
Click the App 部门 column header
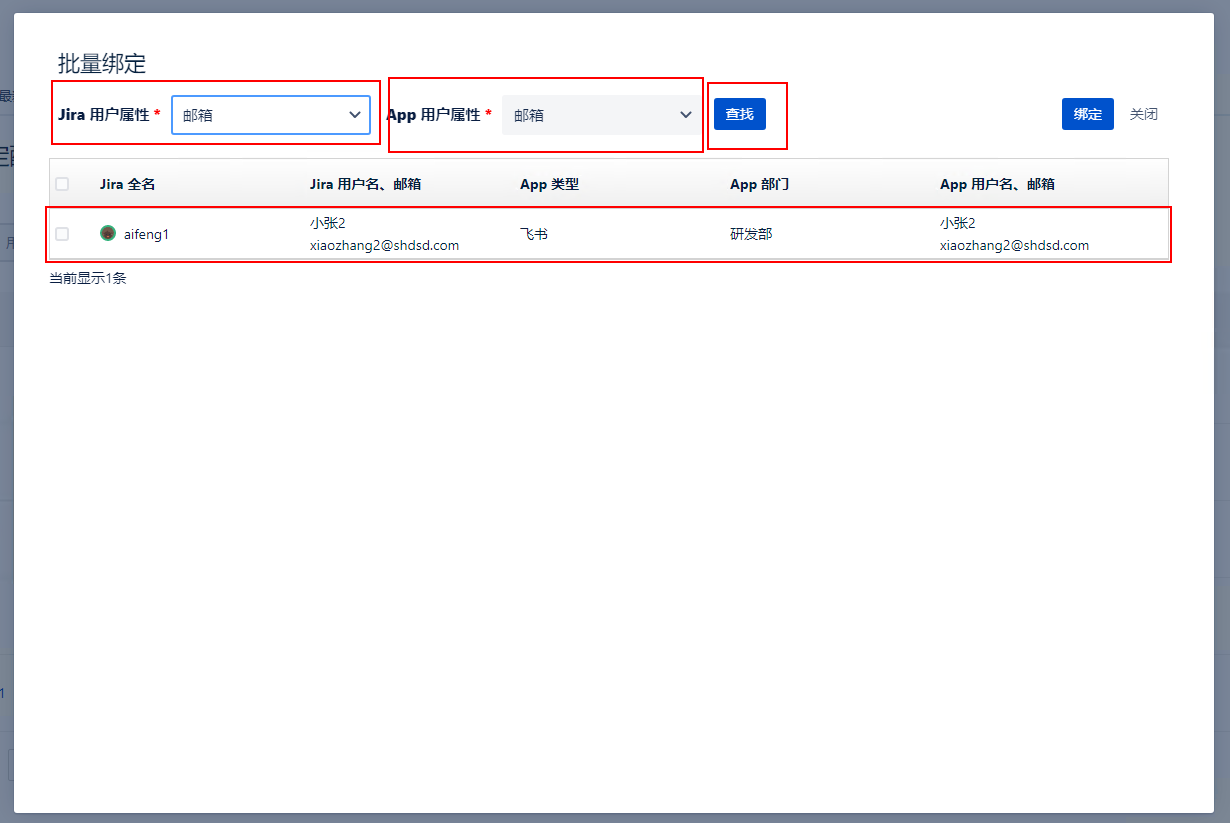pyautogui.click(x=759, y=184)
